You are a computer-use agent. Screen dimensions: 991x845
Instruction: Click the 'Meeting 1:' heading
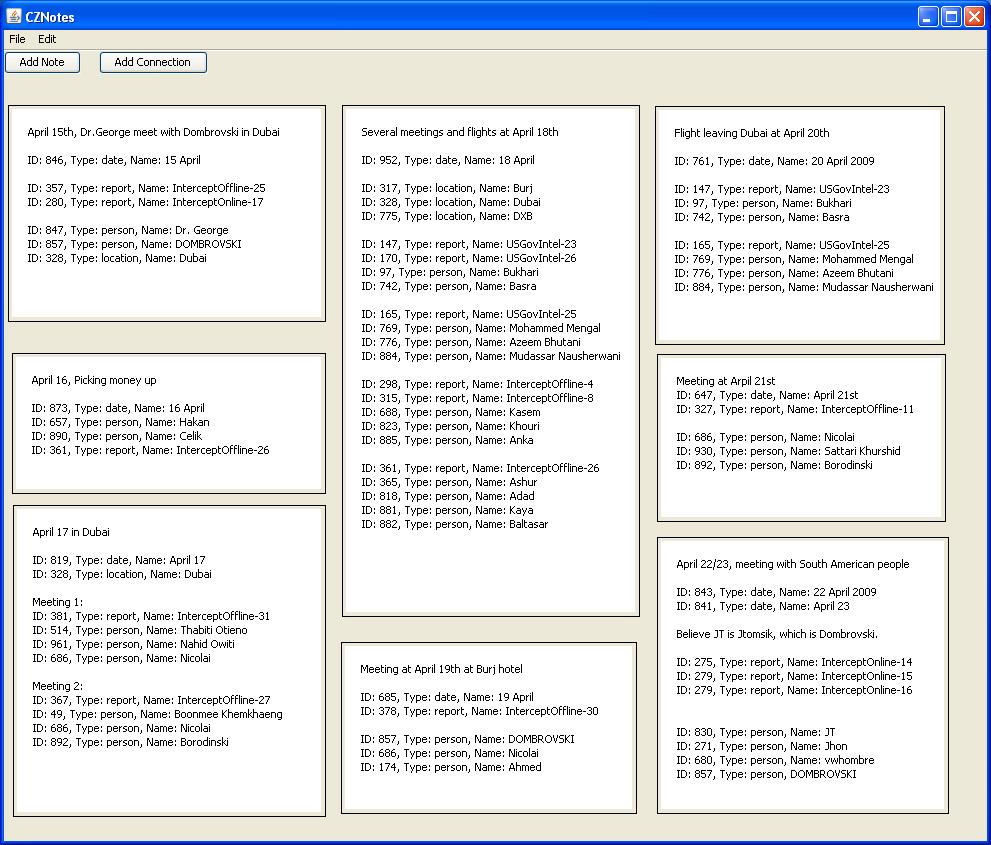(x=58, y=602)
